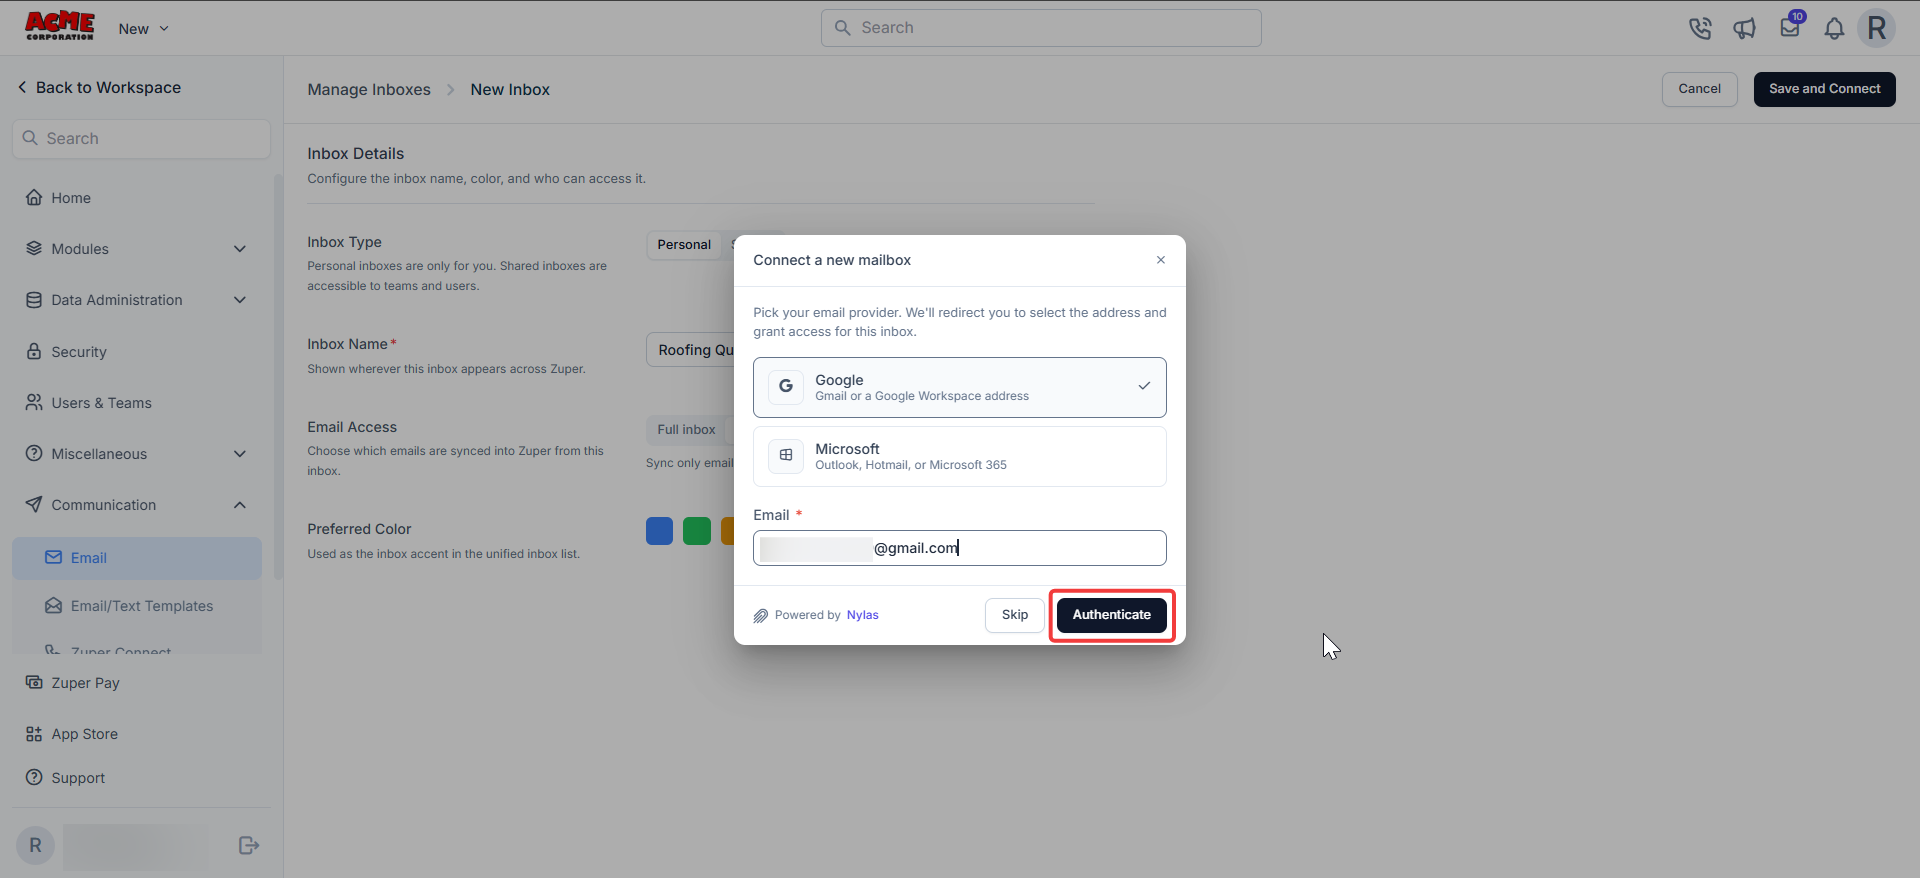Open the Manage Inboxes breadcrumb
This screenshot has height=878, width=1920.
tap(369, 90)
